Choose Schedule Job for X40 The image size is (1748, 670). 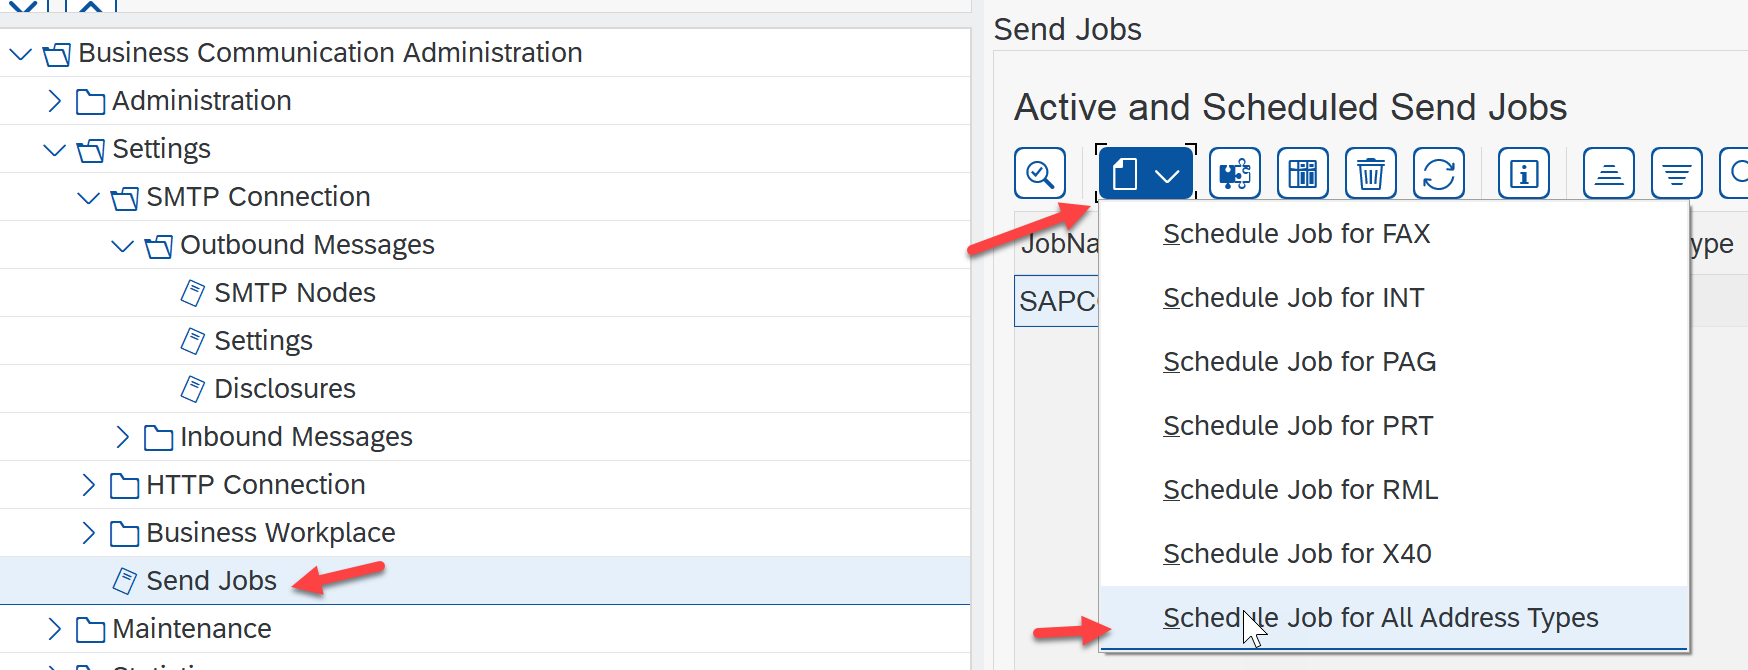point(1394,554)
